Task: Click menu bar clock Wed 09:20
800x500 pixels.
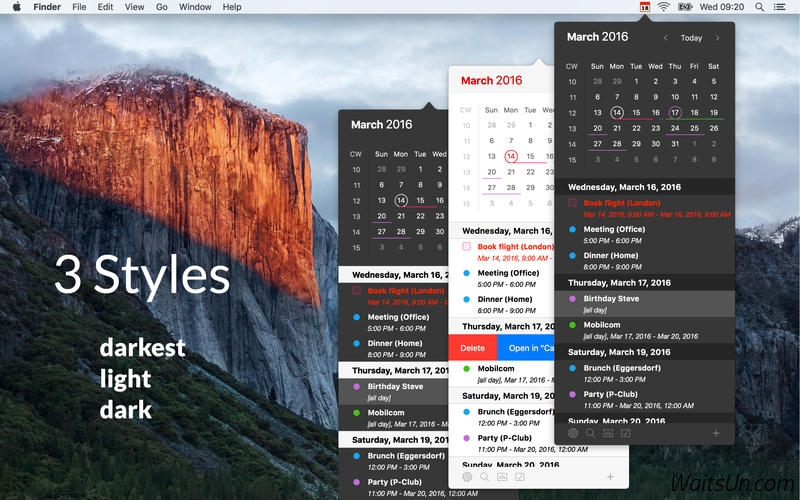Action: pyautogui.click(x=721, y=7)
